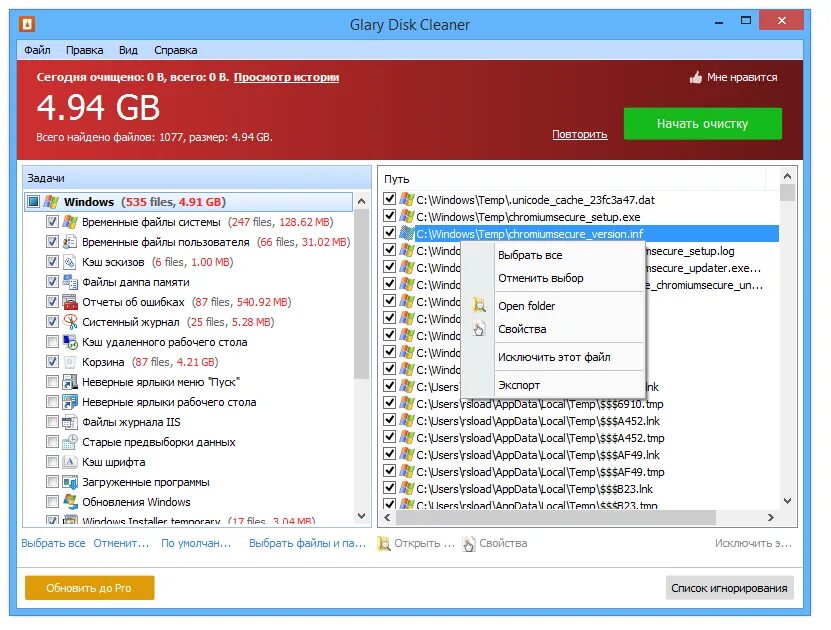Enable 'Обновления Windows' checkbox
Screen dimensions: 831x630
pyautogui.click(x=52, y=502)
